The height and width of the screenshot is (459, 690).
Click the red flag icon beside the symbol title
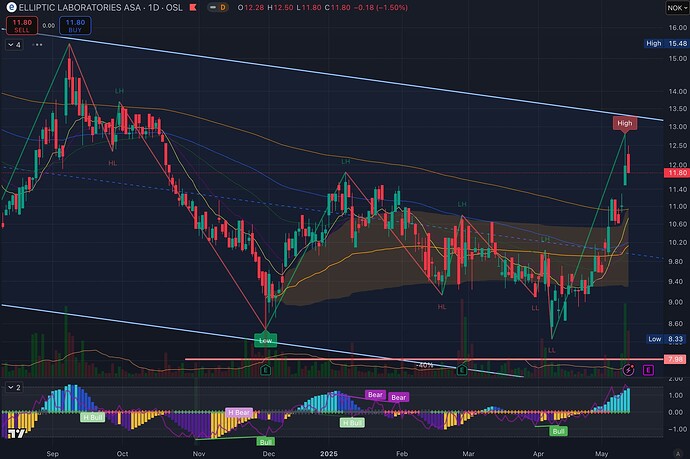click(x=193, y=7)
